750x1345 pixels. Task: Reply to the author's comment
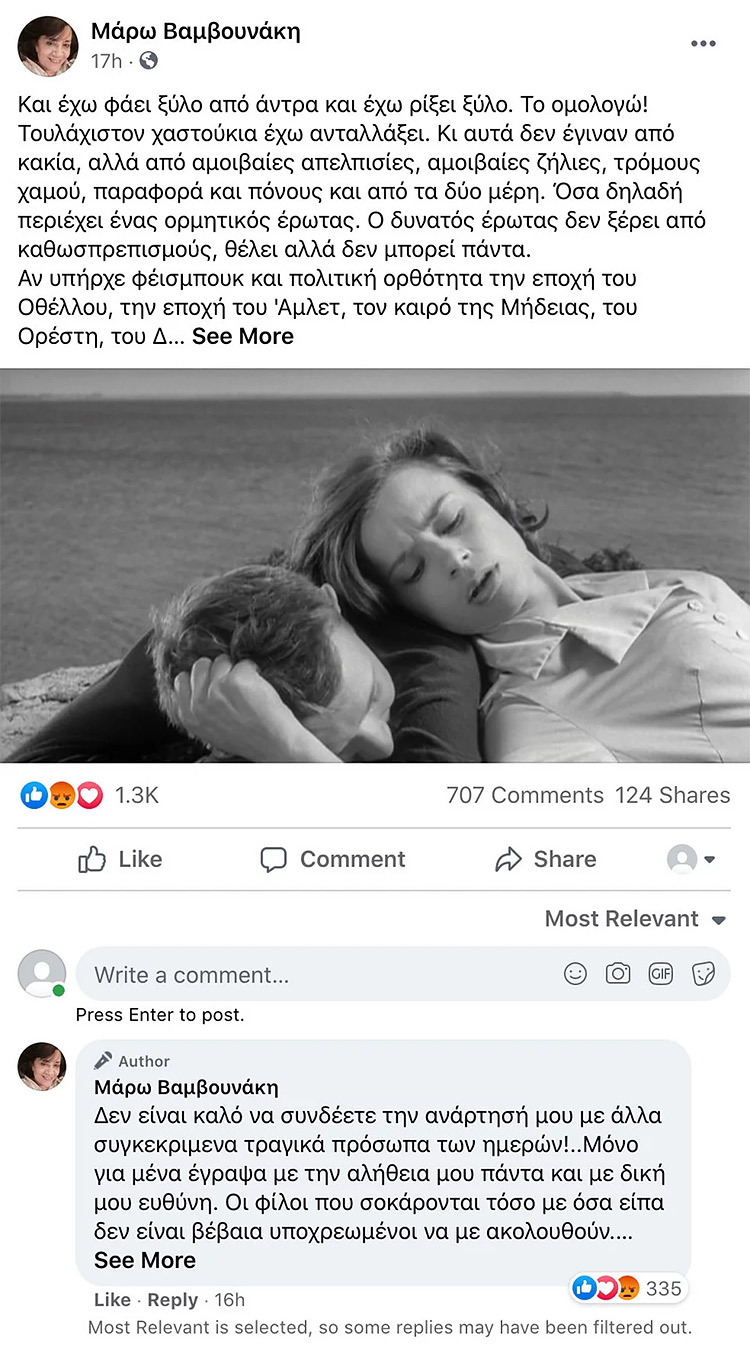click(172, 1300)
